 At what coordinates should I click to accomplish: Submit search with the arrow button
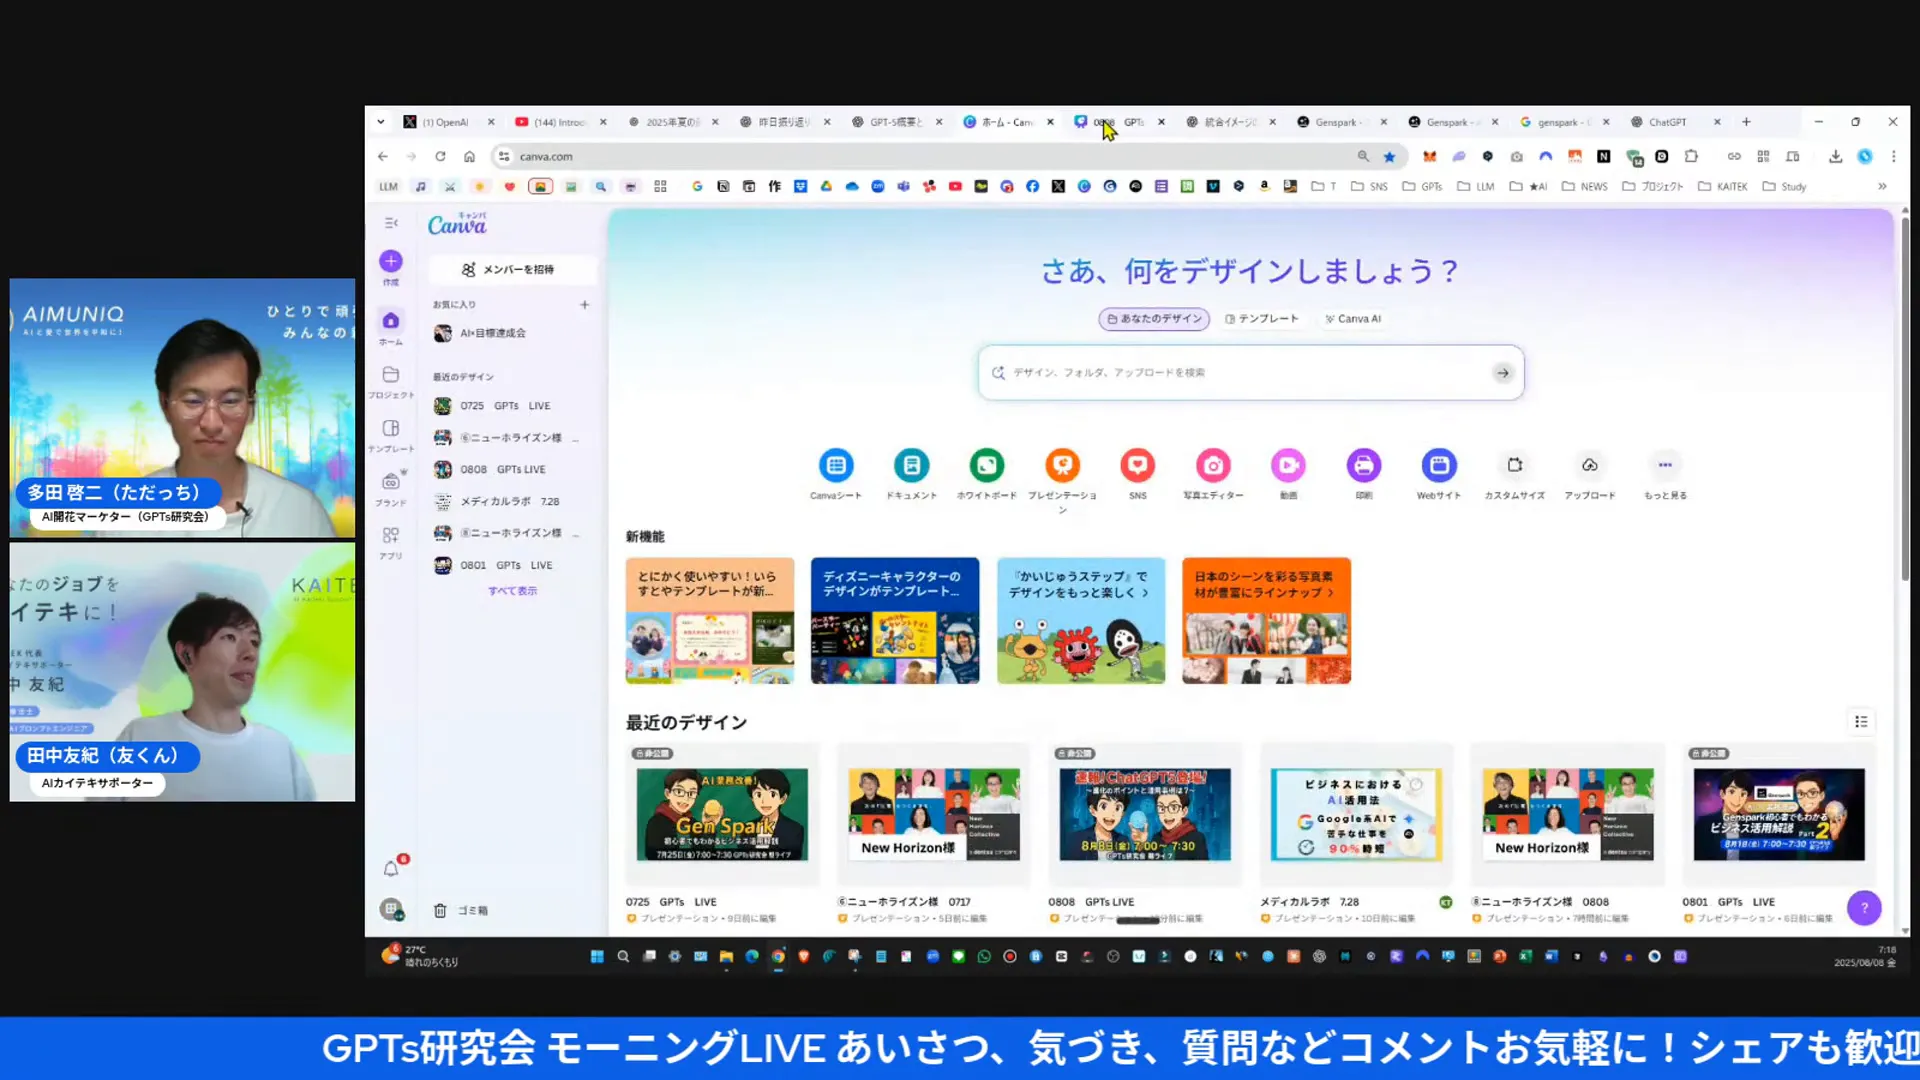pos(1502,373)
